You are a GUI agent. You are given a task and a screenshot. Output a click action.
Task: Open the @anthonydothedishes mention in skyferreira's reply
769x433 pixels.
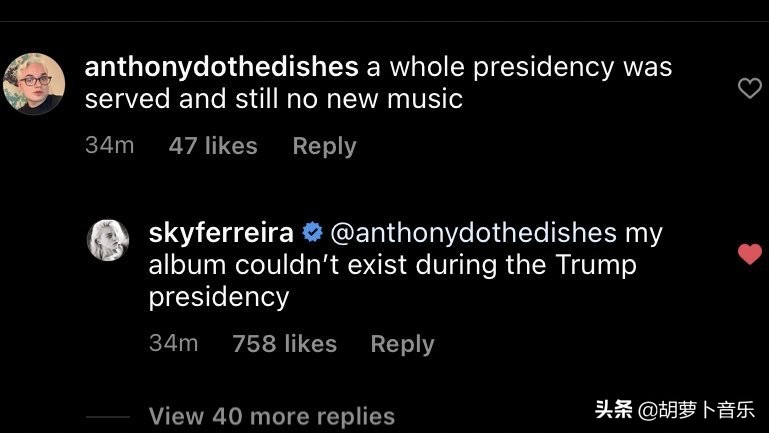(x=472, y=233)
